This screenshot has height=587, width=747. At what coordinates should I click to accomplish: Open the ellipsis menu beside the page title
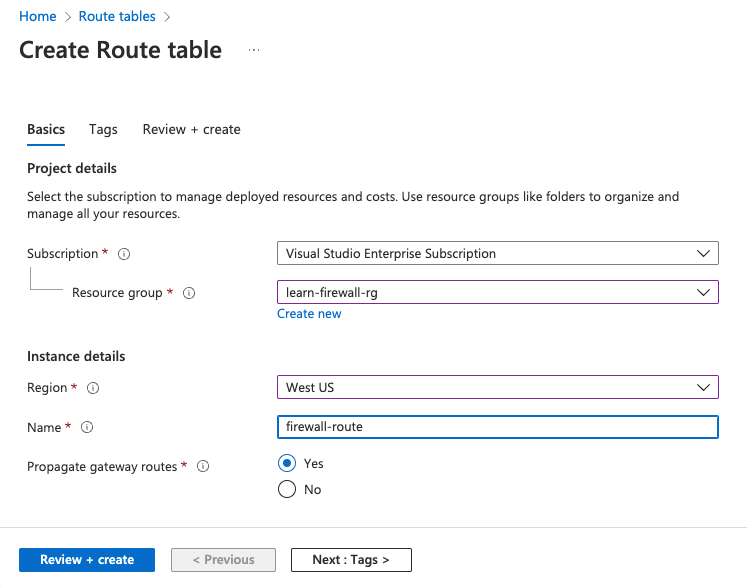pyautogui.click(x=254, y=50)
